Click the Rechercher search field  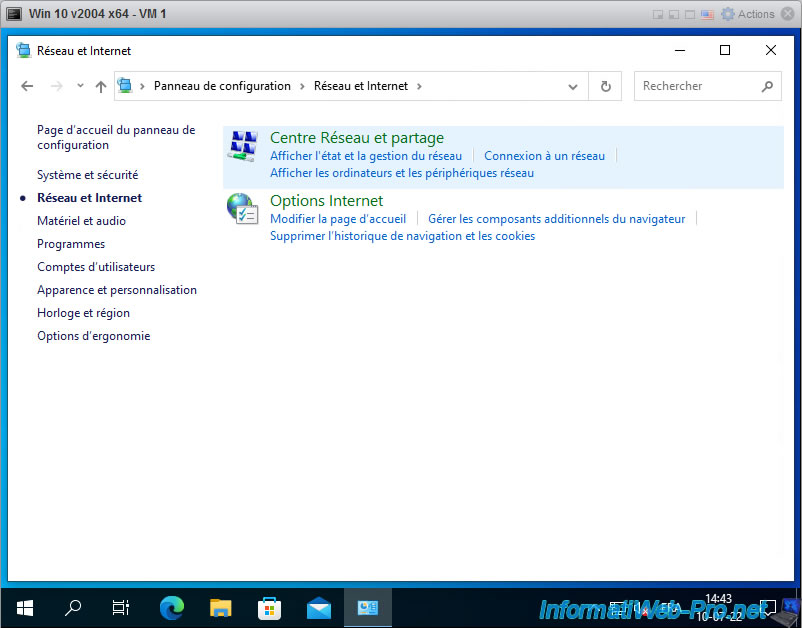[707, 86]
